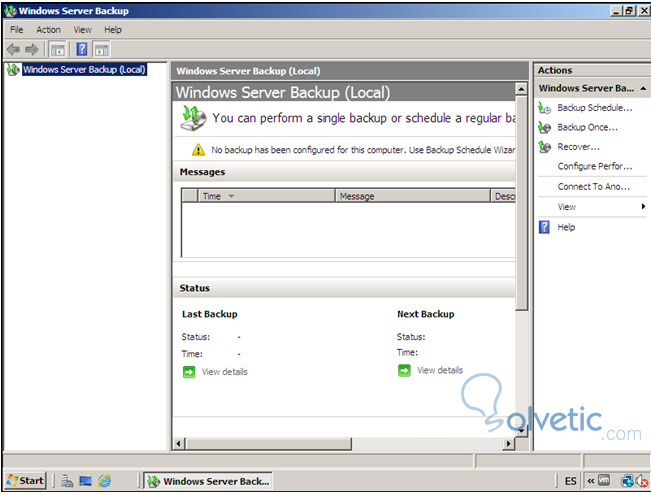The image size is (651, 495).
Task: Click the Forward arrow toolbar icon
Action: click(x=32, y=50)
